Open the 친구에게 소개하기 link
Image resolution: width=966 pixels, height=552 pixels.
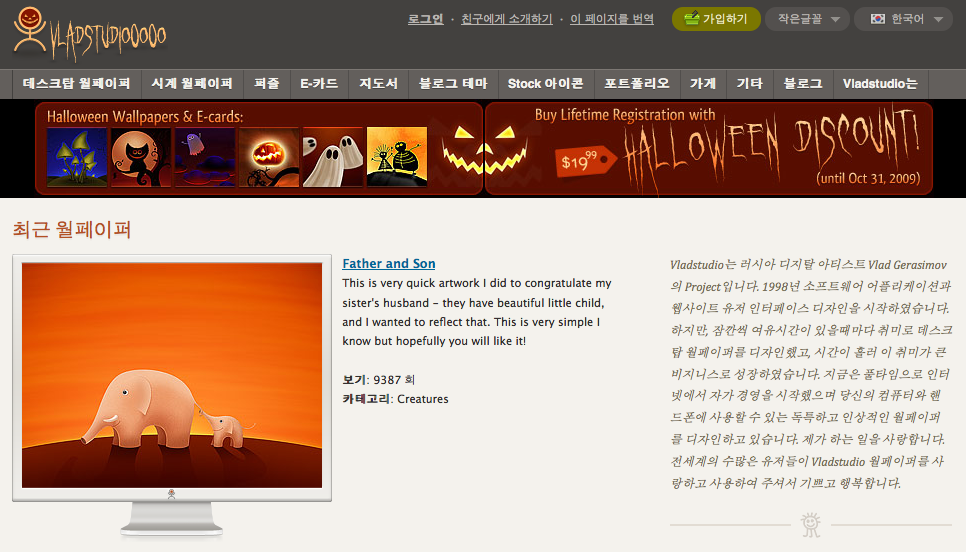click(x=506, y=19)
